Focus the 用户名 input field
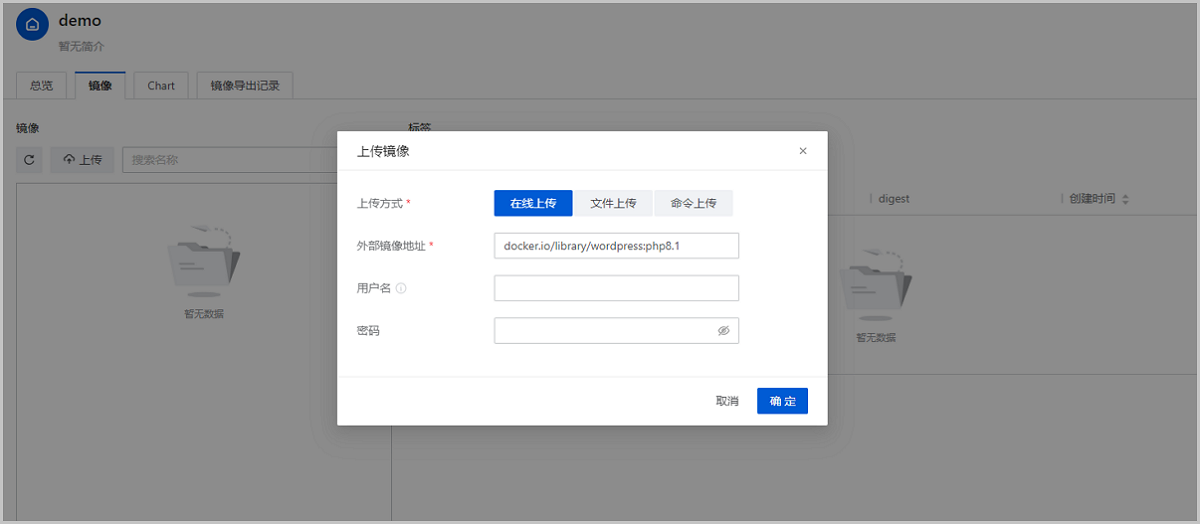 click(x=616, y=288)
